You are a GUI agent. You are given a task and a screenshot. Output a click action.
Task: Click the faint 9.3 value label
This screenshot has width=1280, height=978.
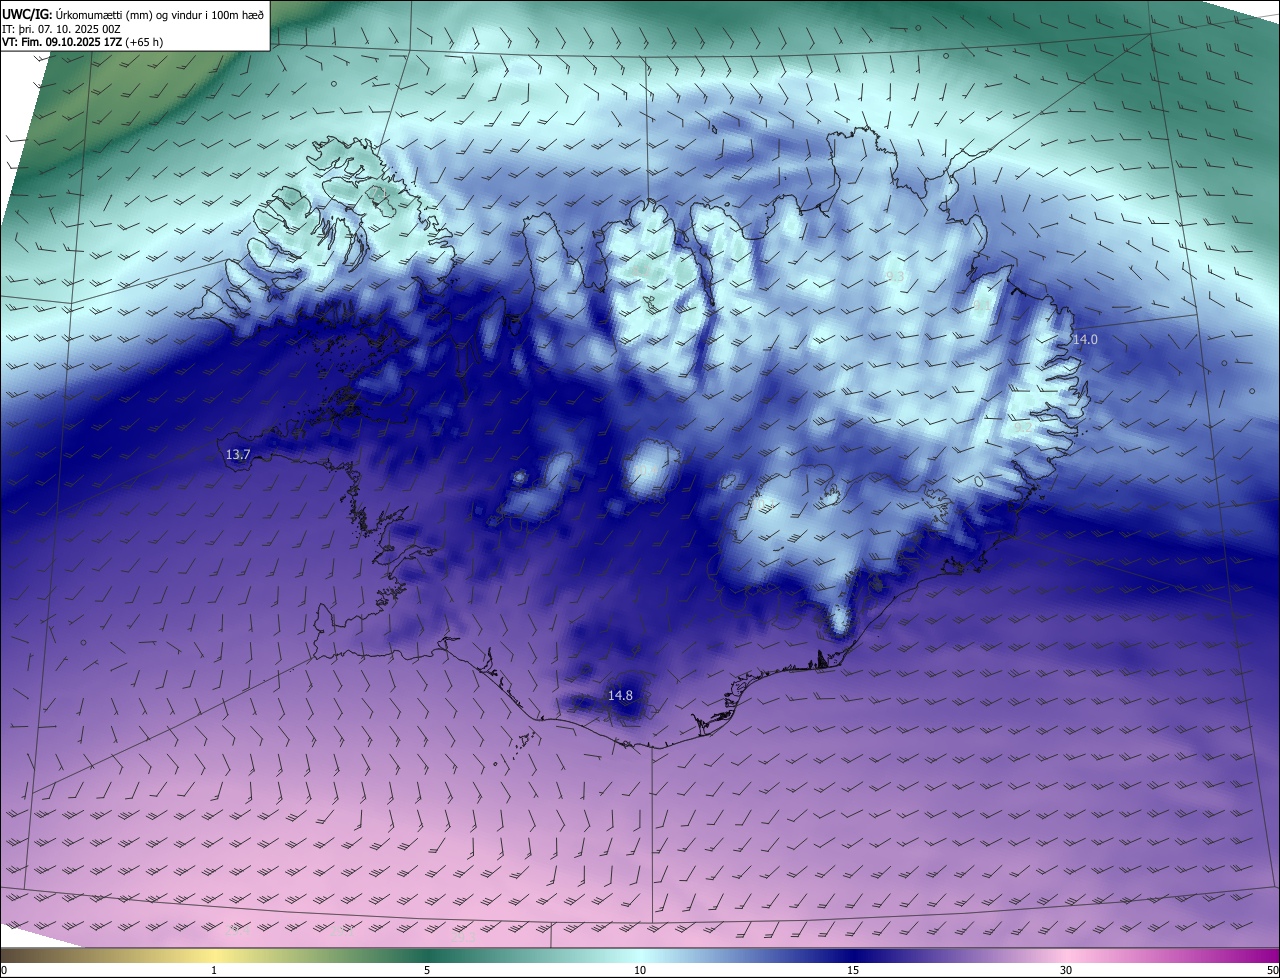pyautogui.click(x=895, y=276)
